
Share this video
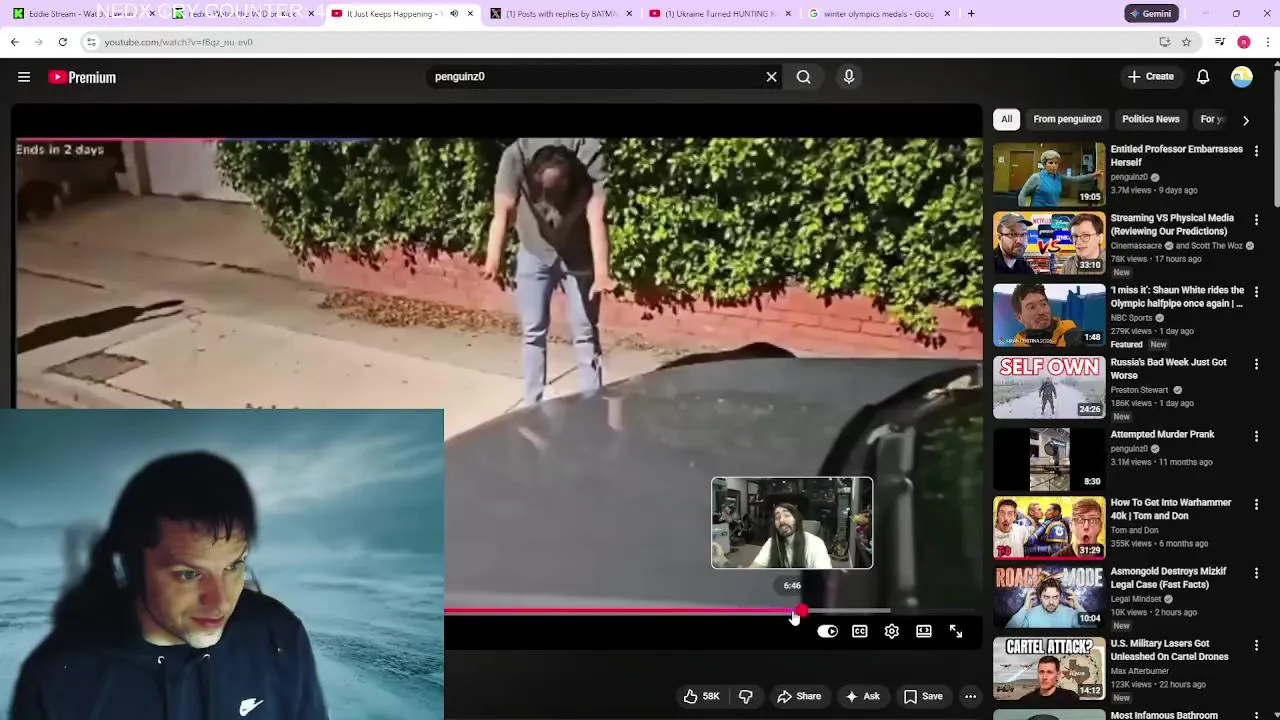[799, 696]
